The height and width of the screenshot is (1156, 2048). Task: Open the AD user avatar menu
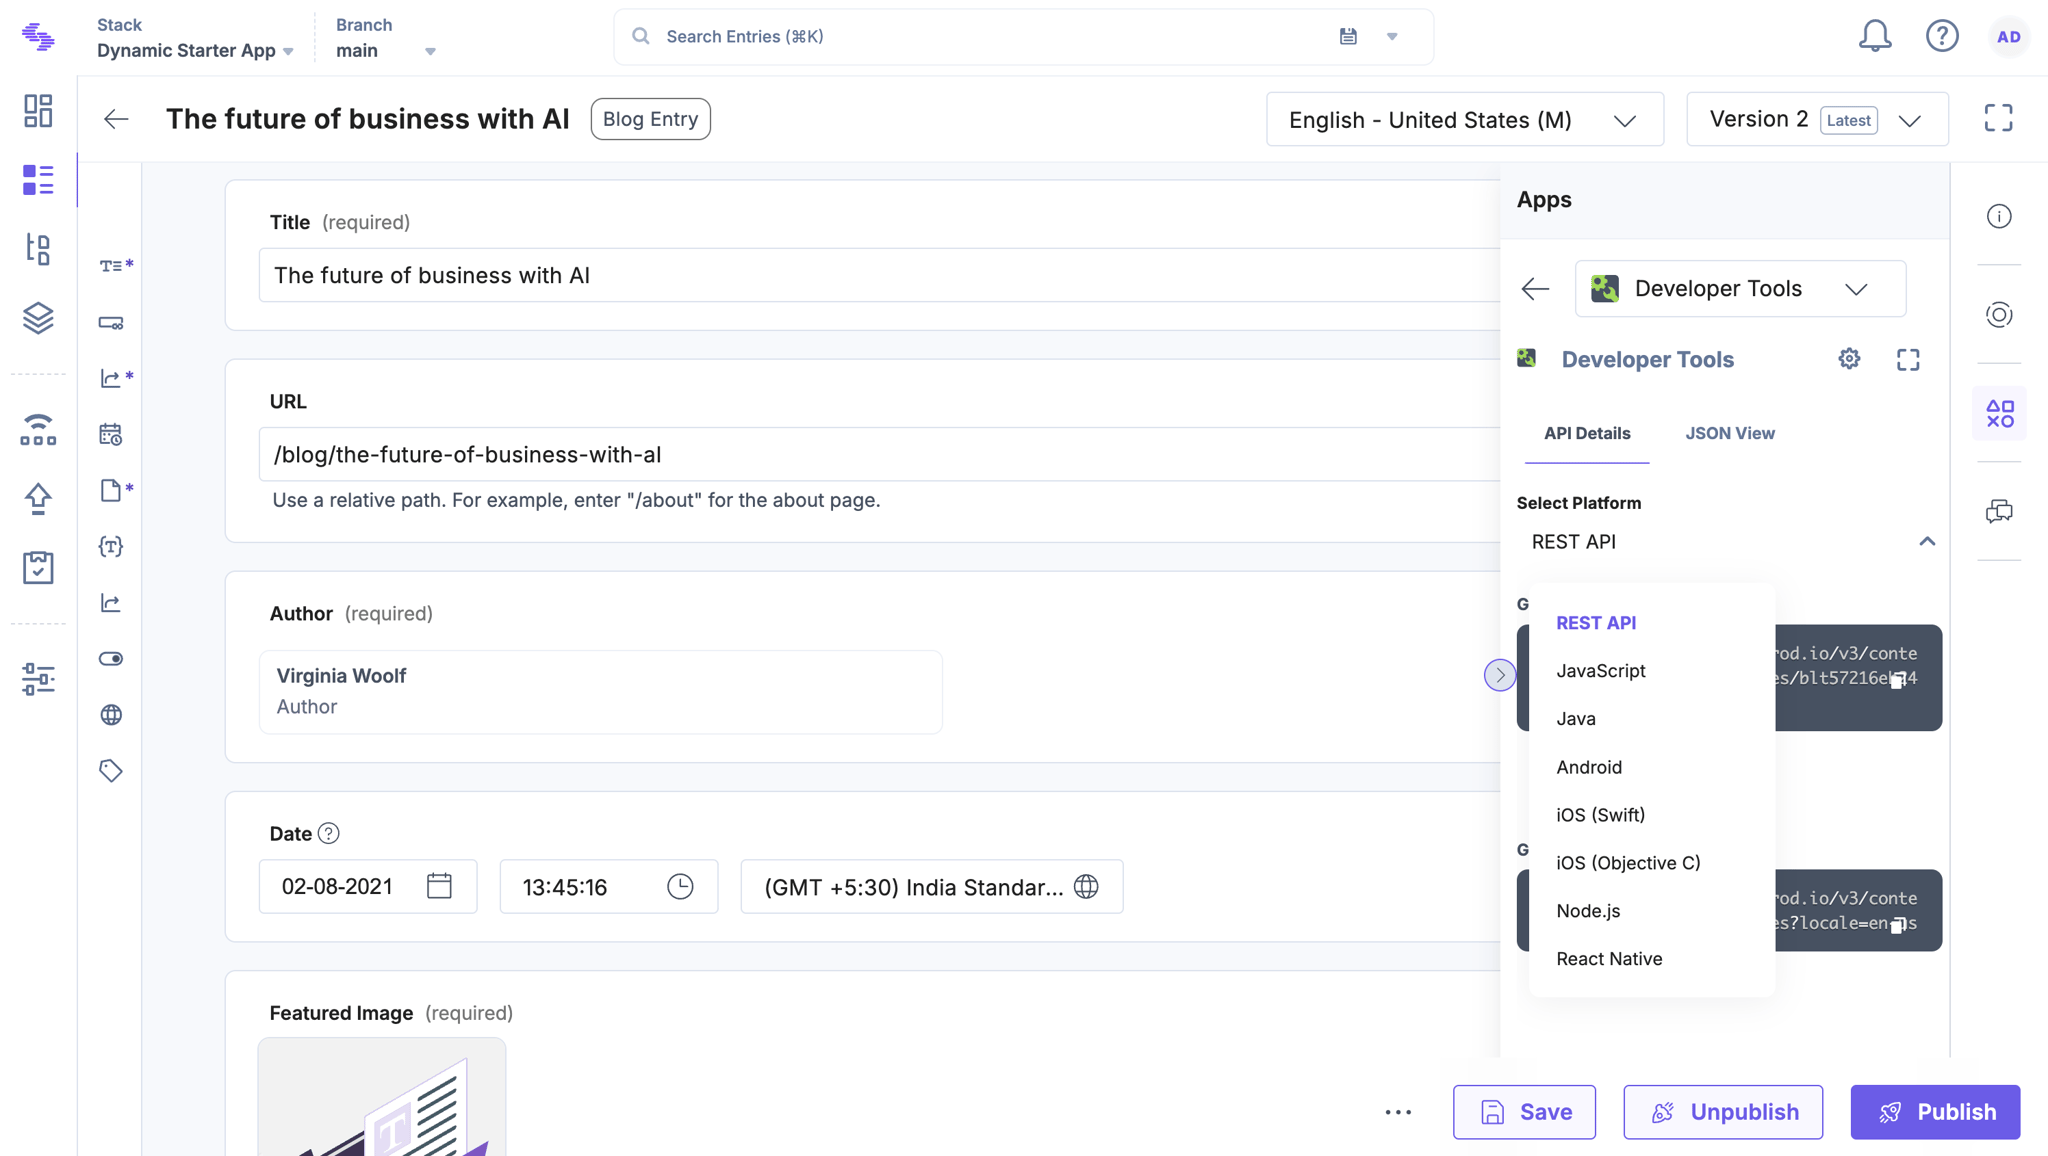point(2009,37)
